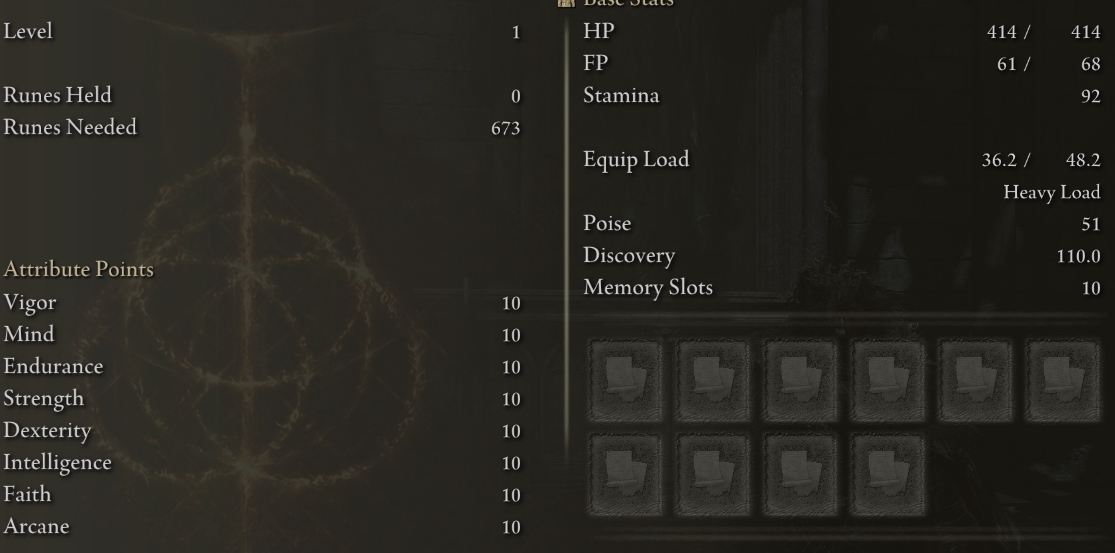Select the fifth memory slot in top row

[975, 381]
